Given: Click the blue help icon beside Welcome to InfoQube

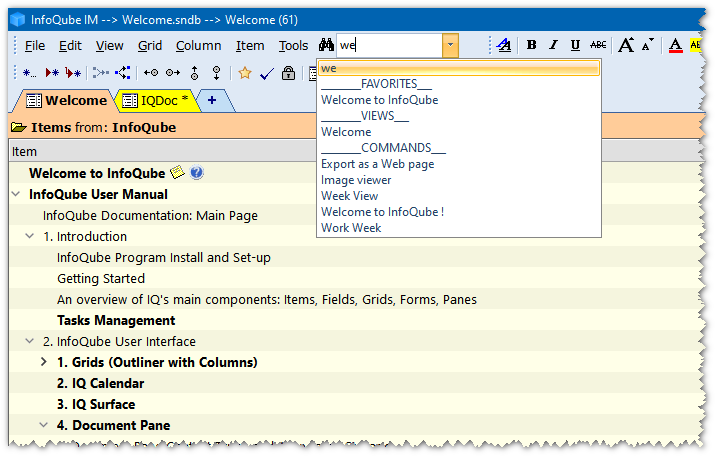Looking at the screenshot, I should (197, 172).
